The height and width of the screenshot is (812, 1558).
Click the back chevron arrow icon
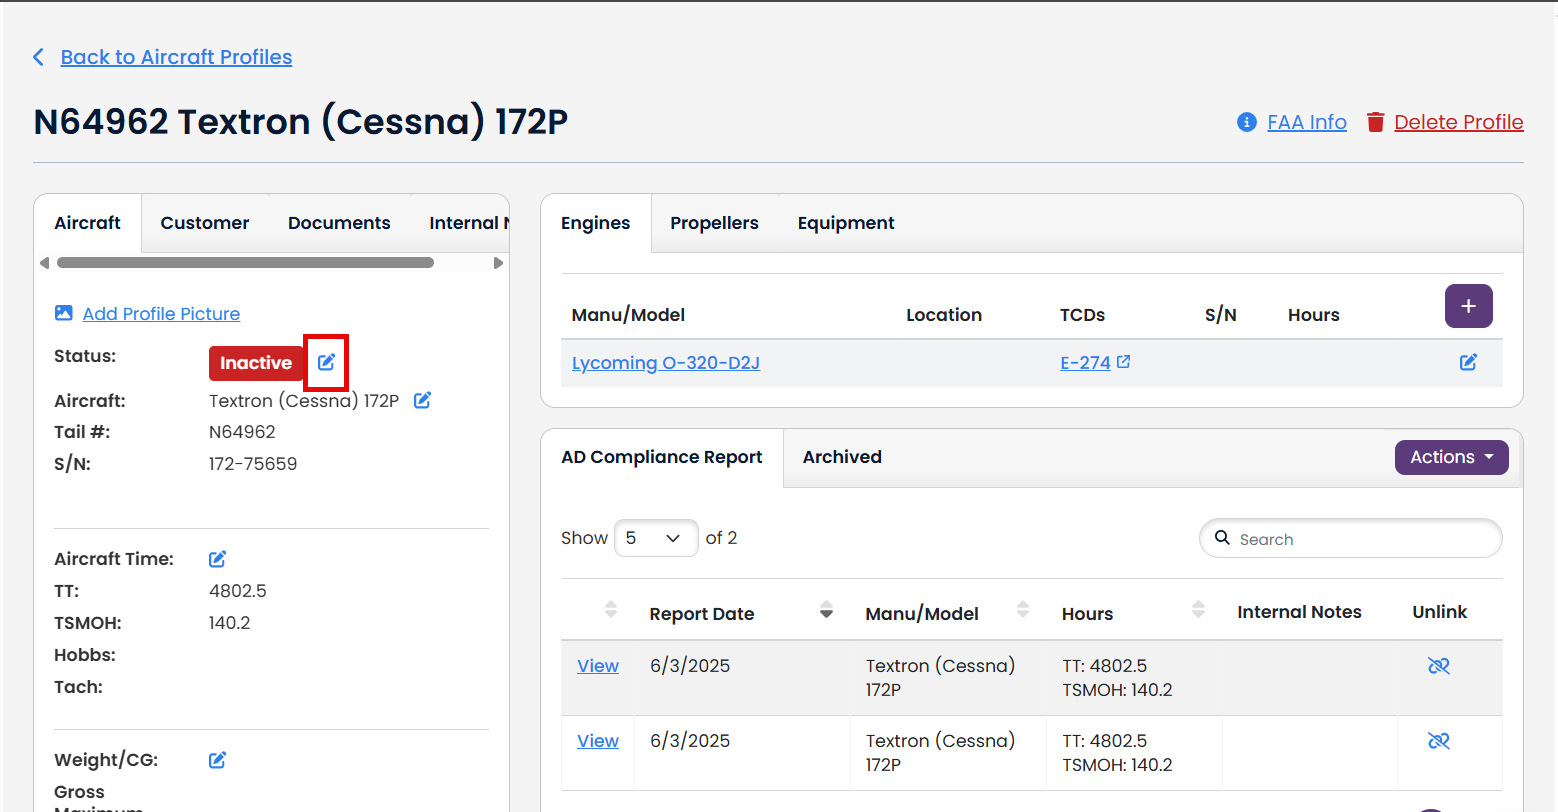click(39, 57)
